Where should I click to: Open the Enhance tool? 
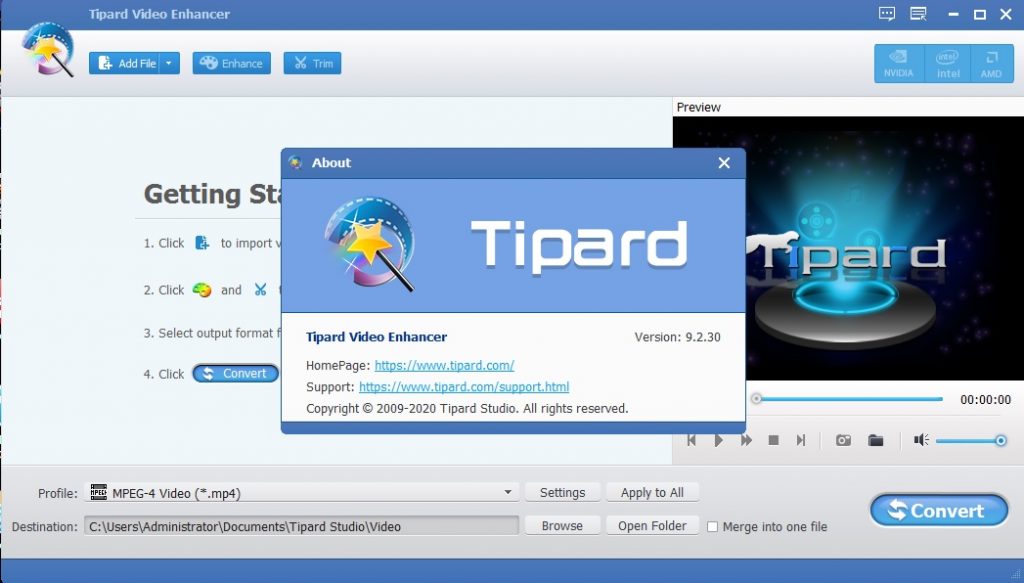[x=231, y=63]
